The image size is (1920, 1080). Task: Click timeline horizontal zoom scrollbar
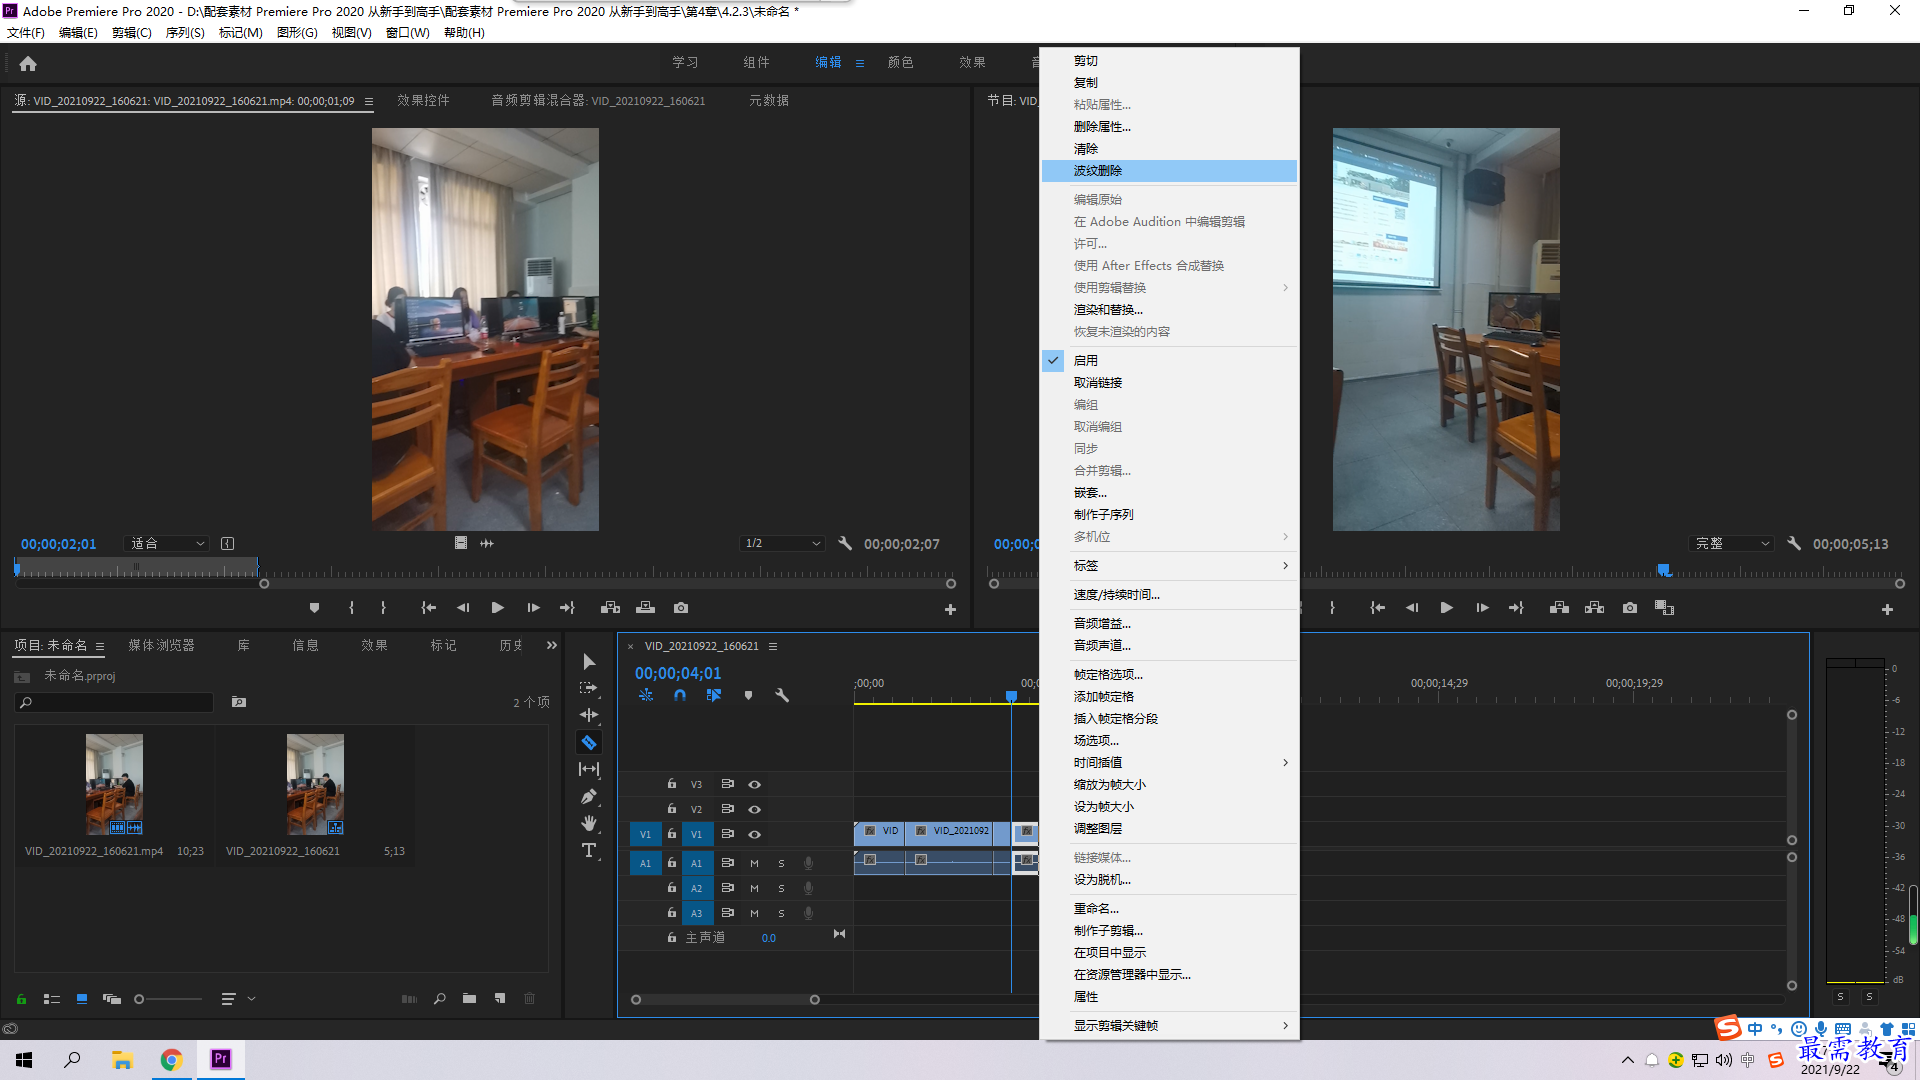click(725, 999)
